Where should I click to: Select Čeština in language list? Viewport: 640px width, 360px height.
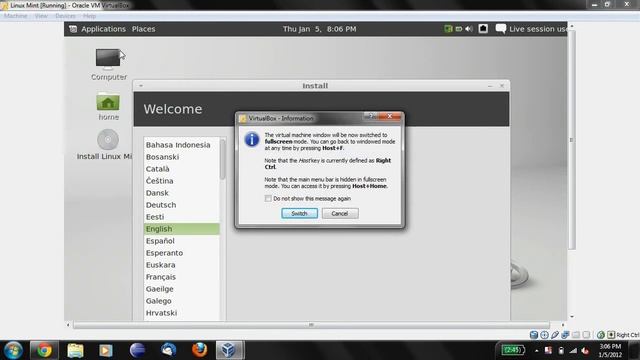coord(182,181)
